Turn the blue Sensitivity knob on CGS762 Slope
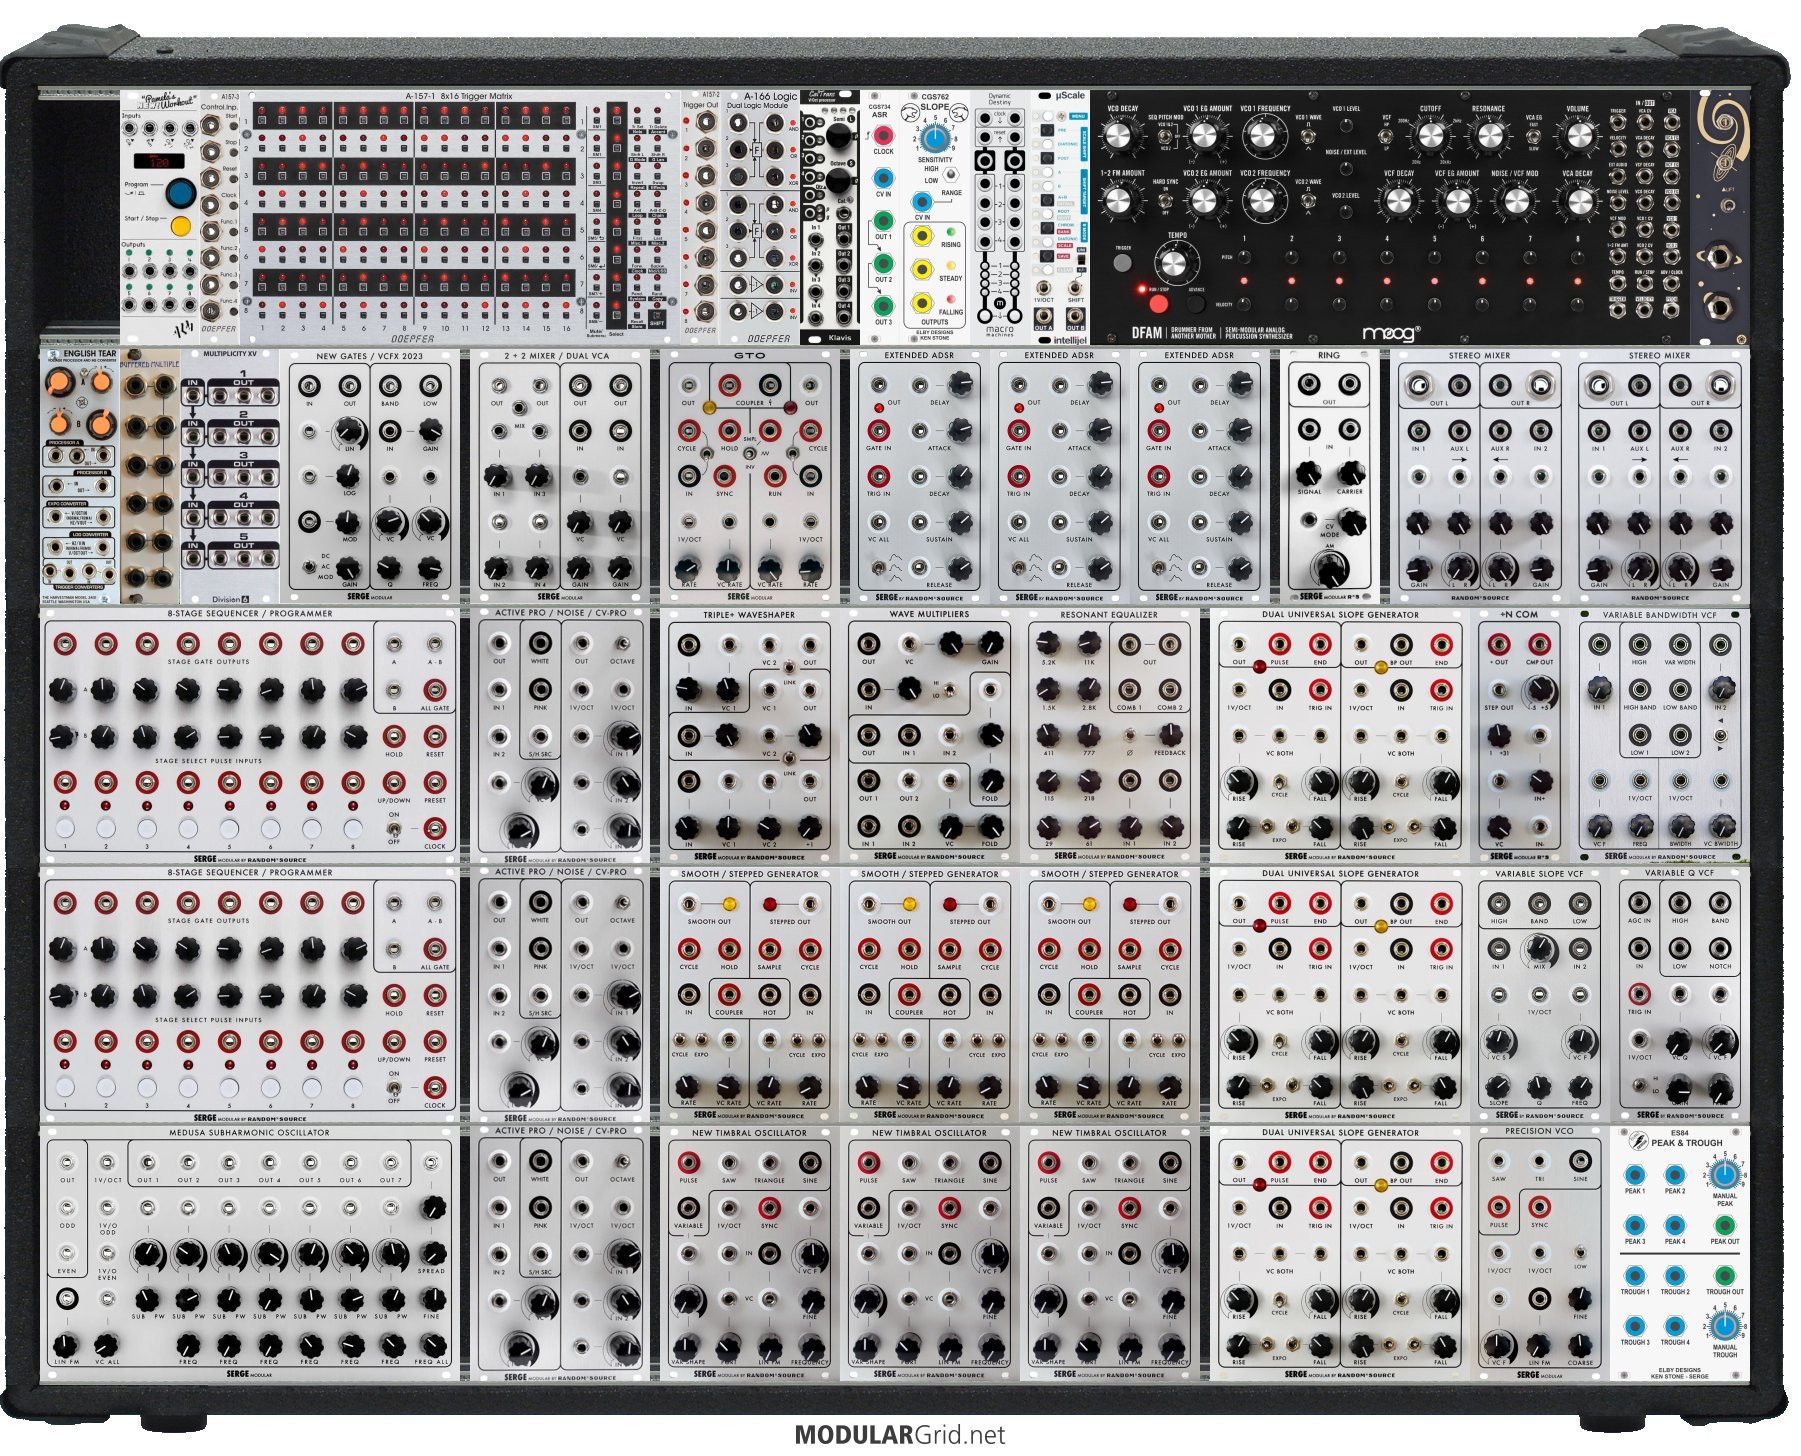 click(x=934, y=137)
